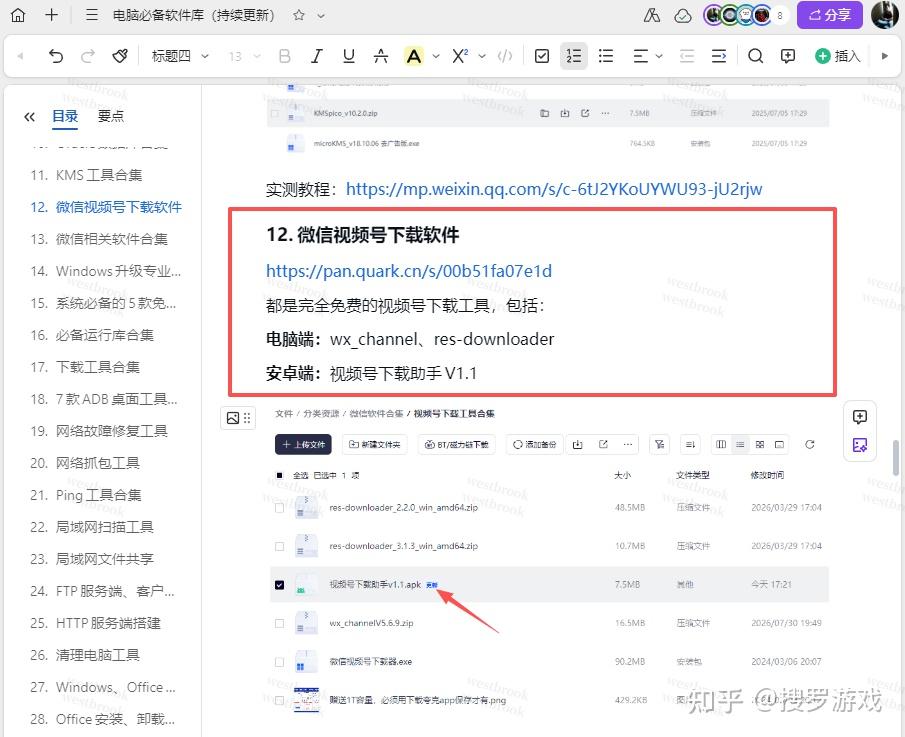Insert inline code formatting
905x737 pixels.
point(505,56)
